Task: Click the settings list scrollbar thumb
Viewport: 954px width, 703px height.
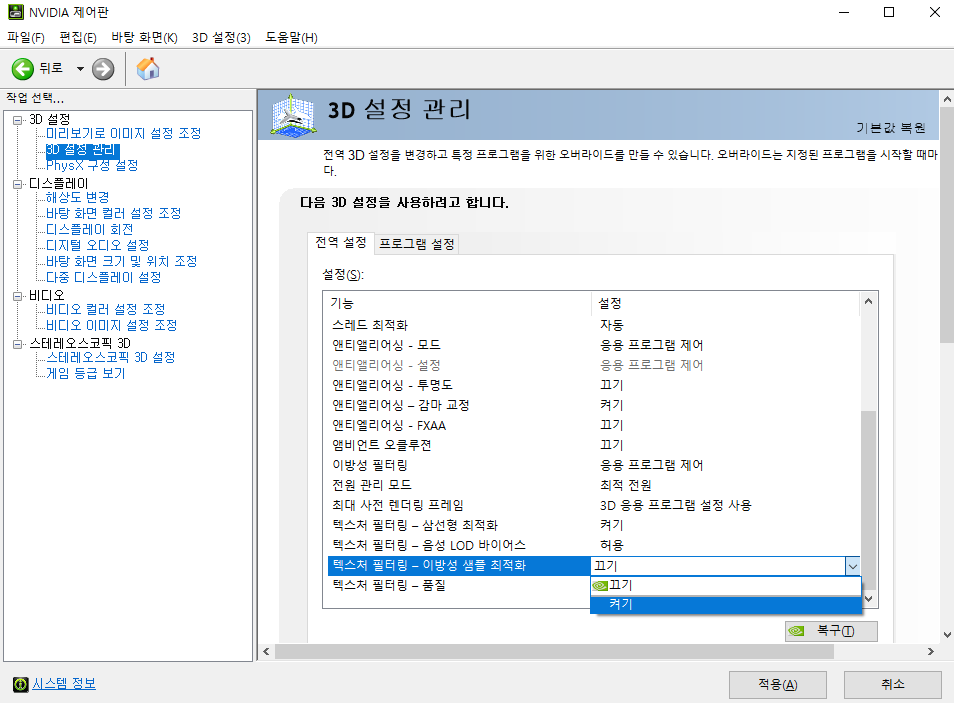Action: coord(869,499)
